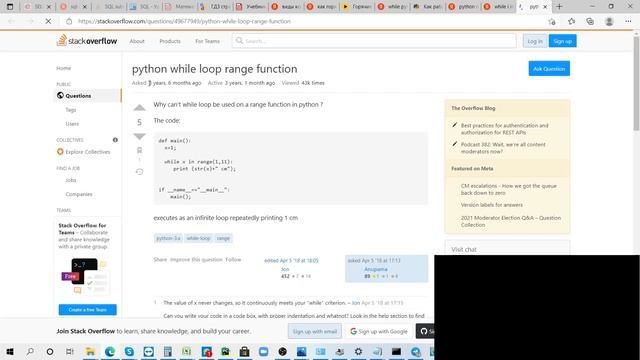Open '2021 Moderator Election Q&A' link
The height and width of the screenshot is (360, 640).
coord(511,221)
